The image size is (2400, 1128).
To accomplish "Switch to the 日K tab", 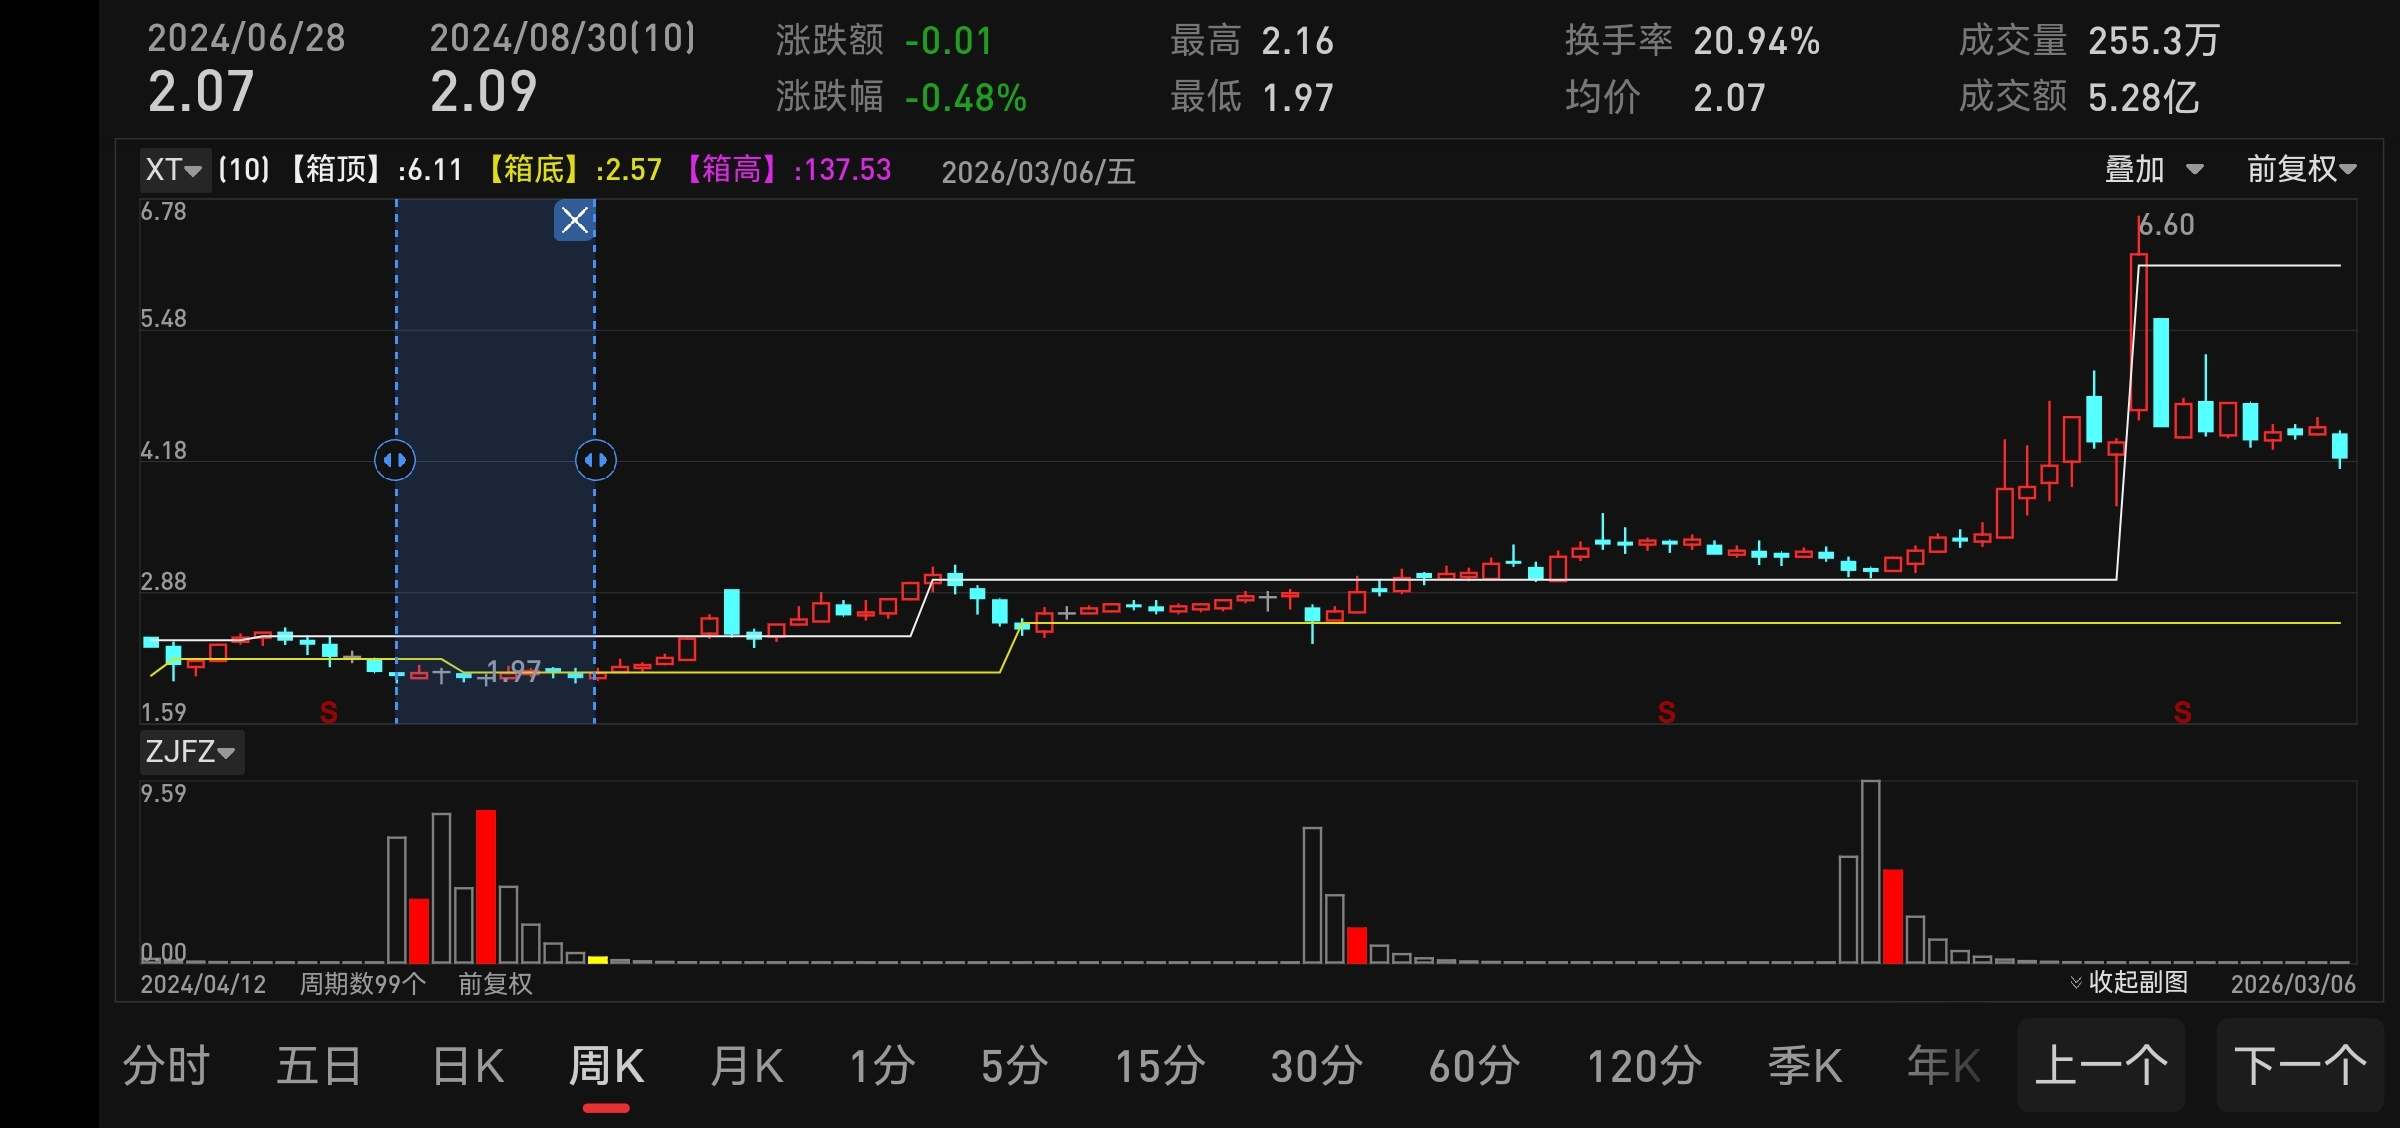I will coord(468,1066).
